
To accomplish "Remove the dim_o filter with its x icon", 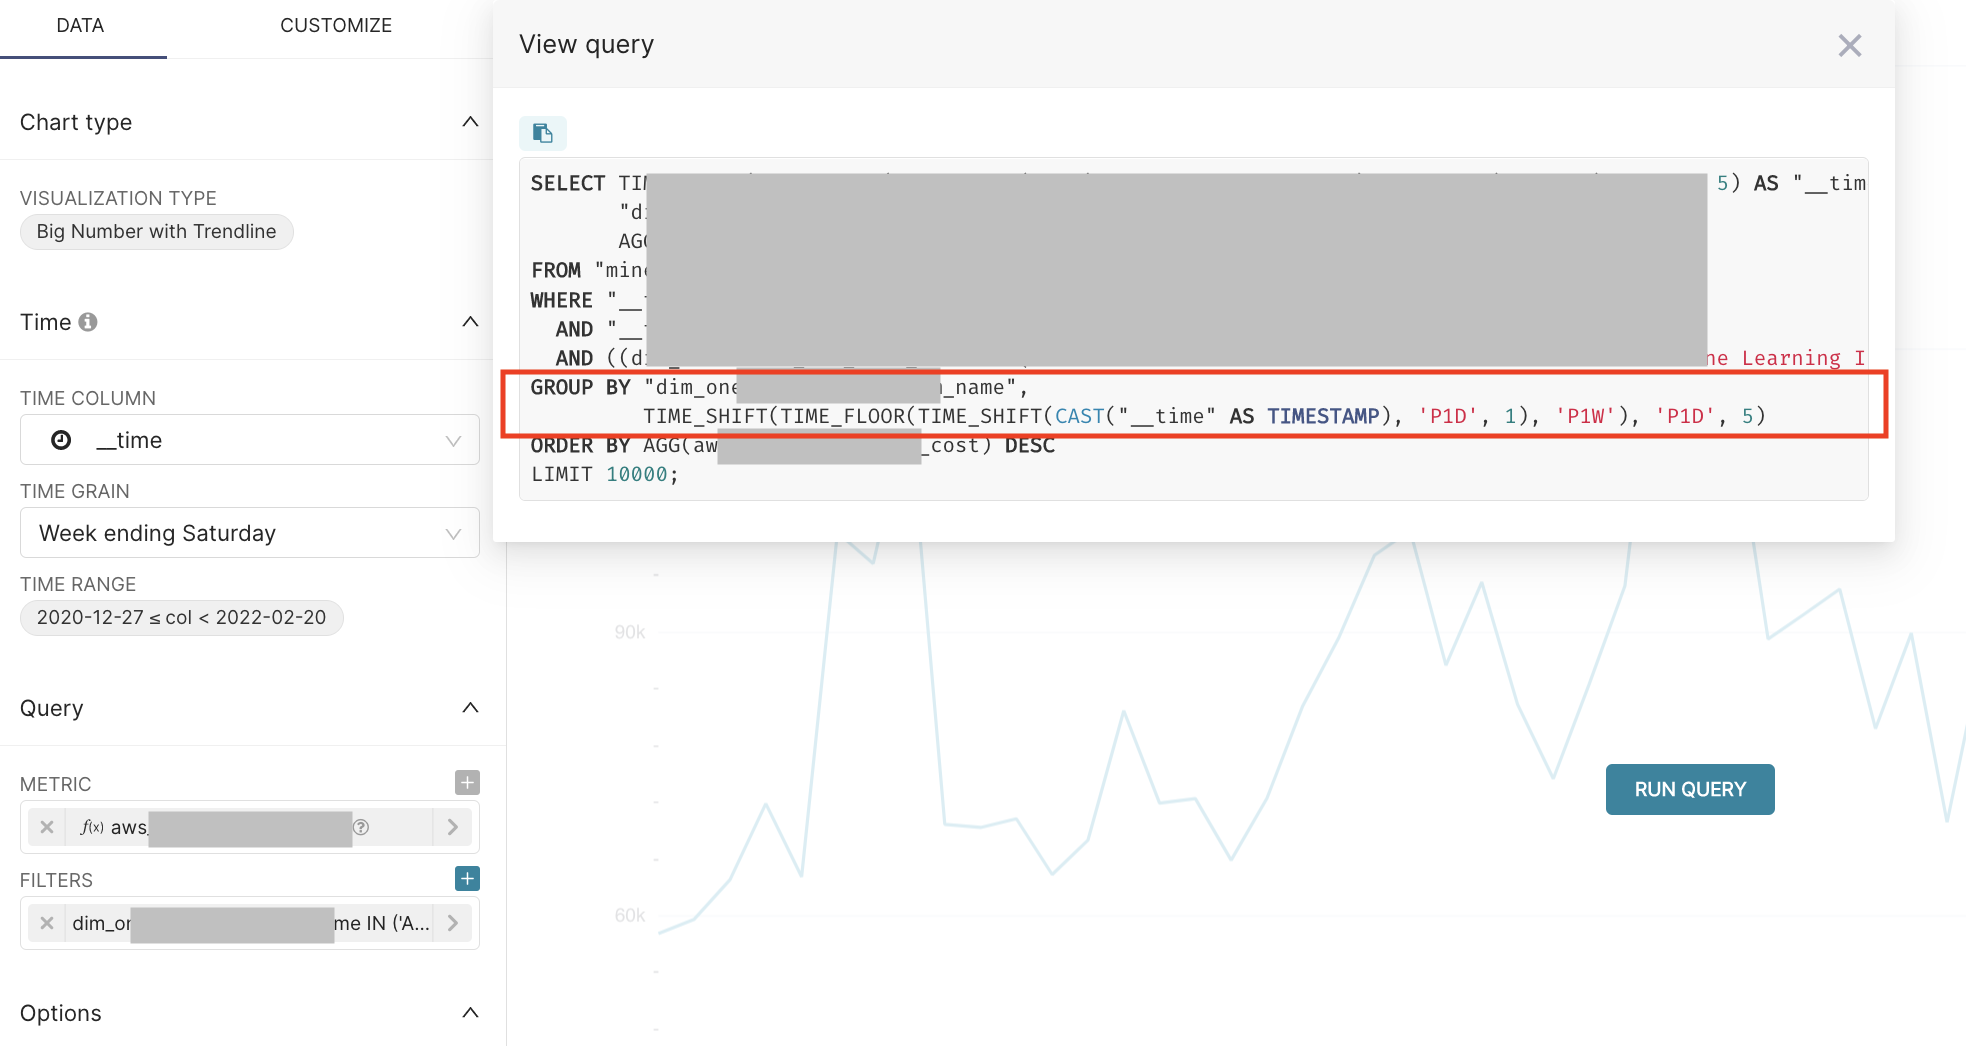I will [x=46, y=923].
